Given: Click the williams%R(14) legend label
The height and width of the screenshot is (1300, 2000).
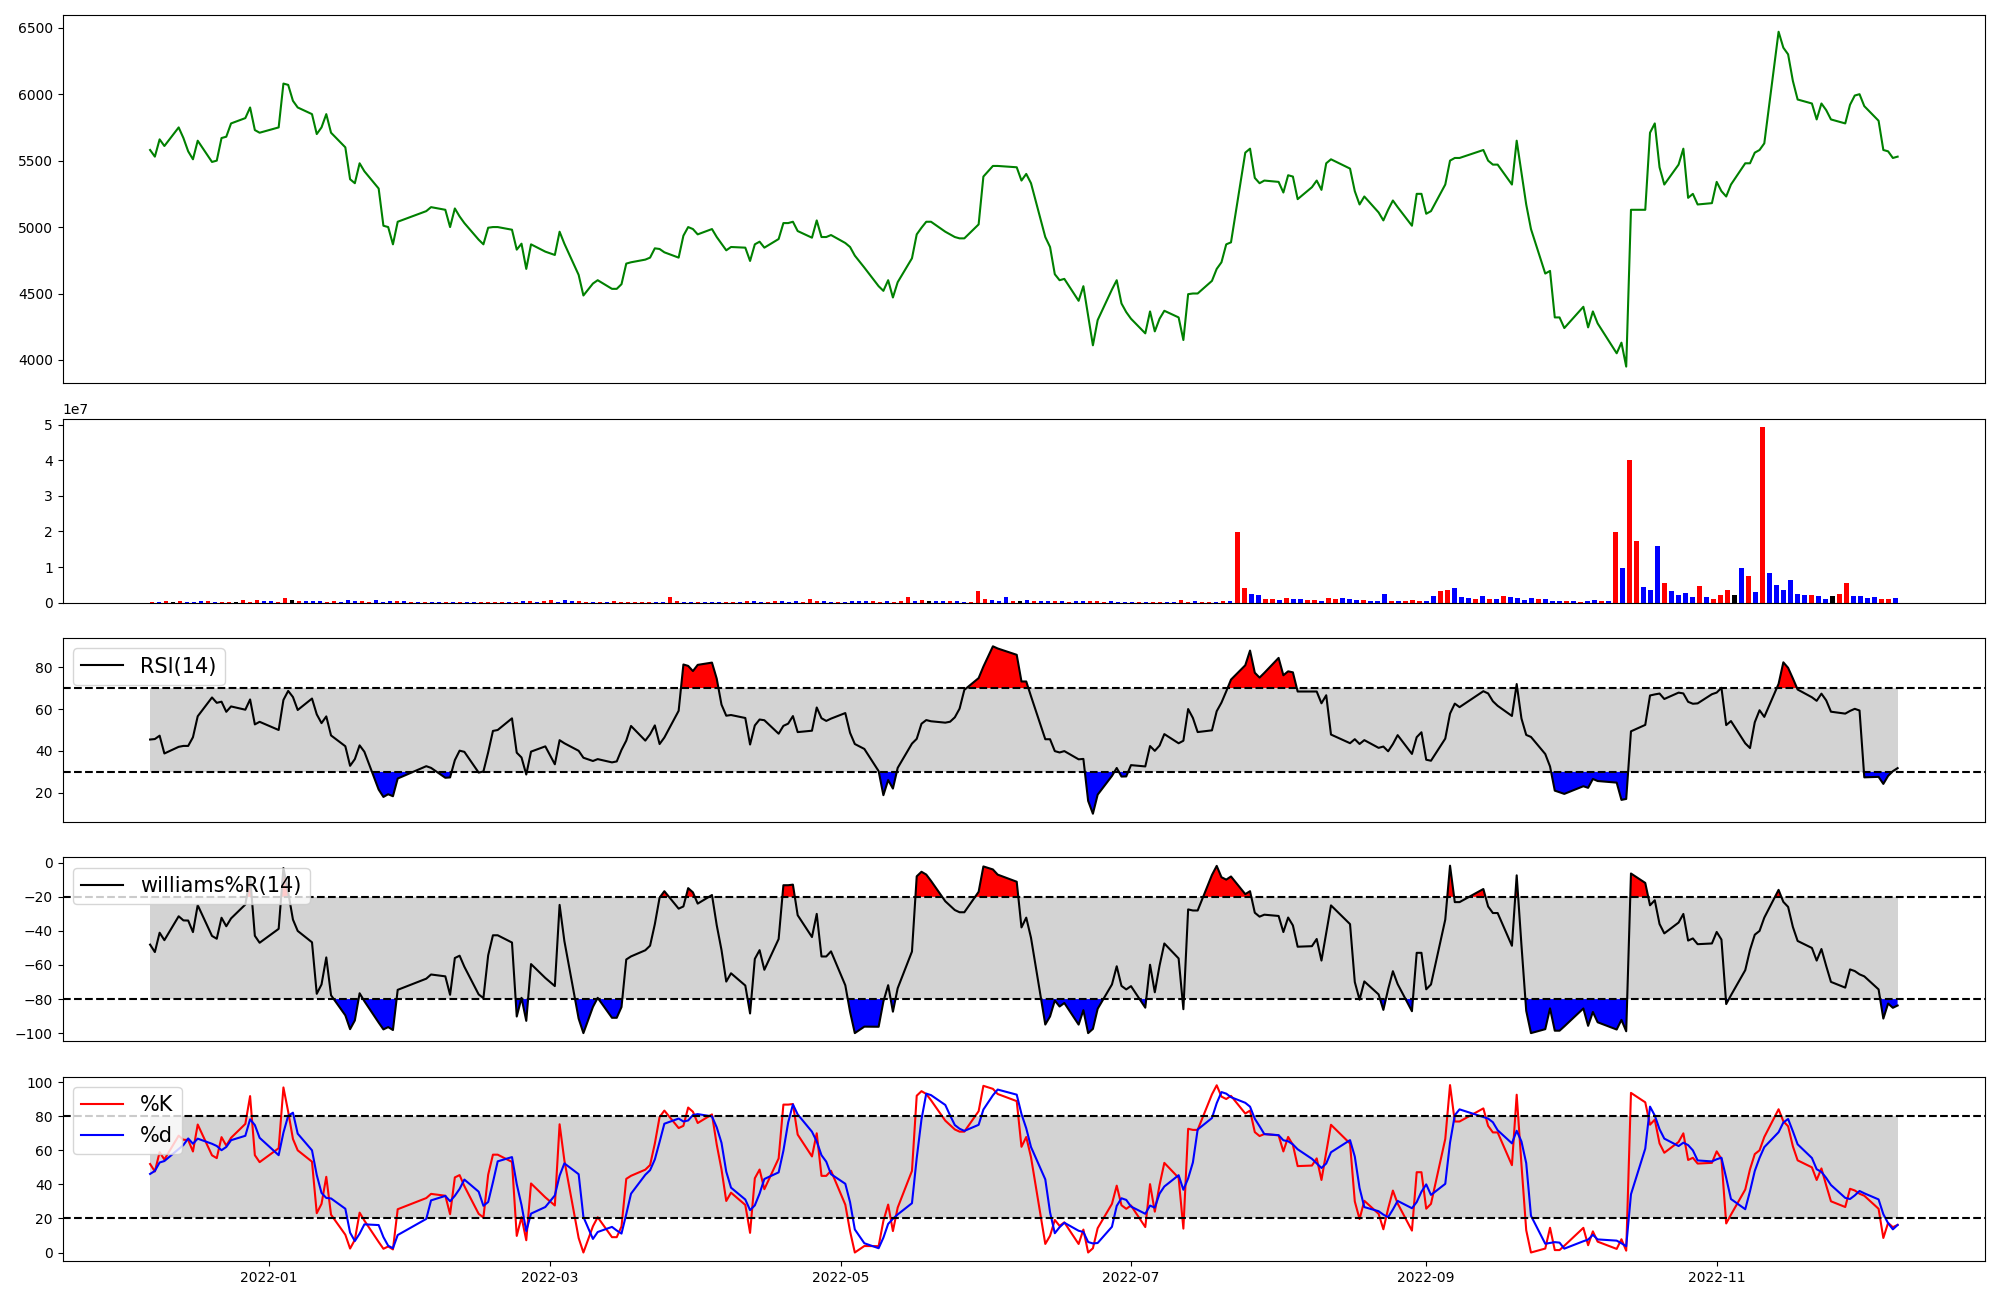Looking at the screenshot, I should coord(220,885).
